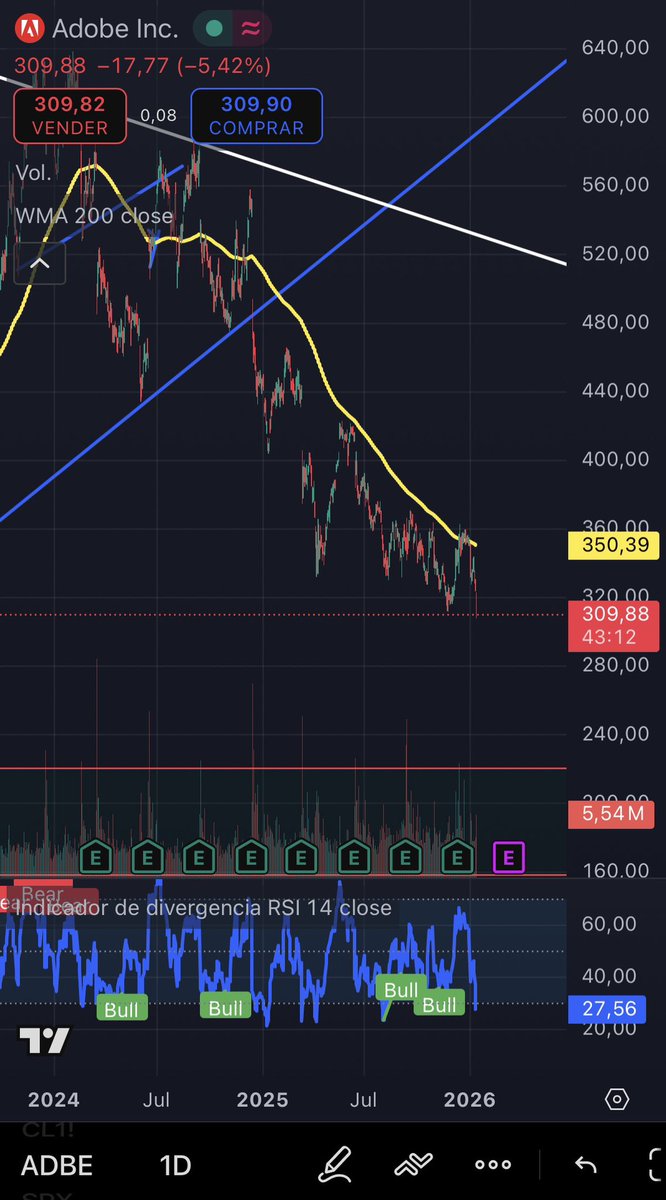Tap the 2025 time axis label
The image size is (666, 1200).
(262, 1100)
